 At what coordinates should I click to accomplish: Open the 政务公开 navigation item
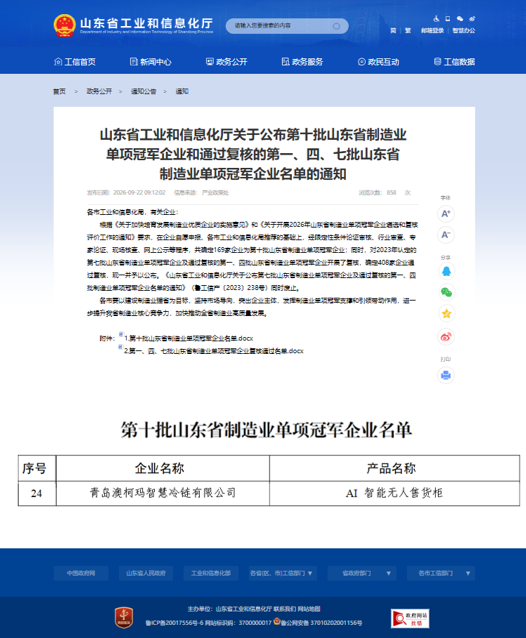click(x=226, y=62)
